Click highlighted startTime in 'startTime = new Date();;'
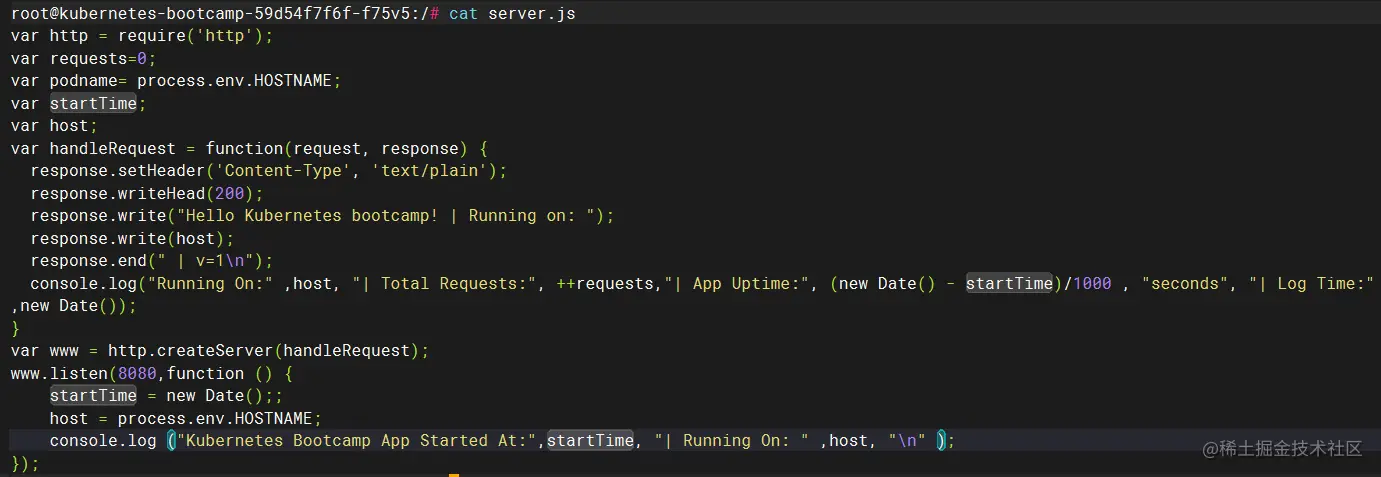The height and width of the screenshot is (477, 1381). 93,395
